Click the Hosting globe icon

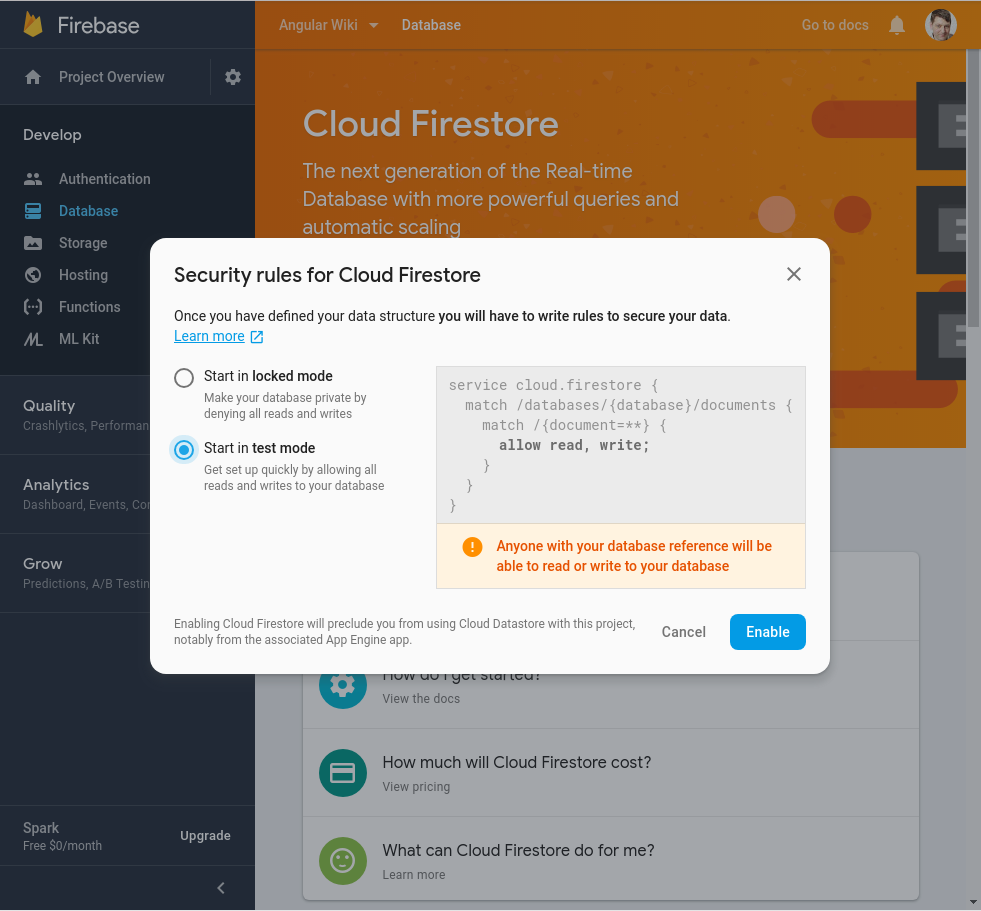(x=33, y=275)
